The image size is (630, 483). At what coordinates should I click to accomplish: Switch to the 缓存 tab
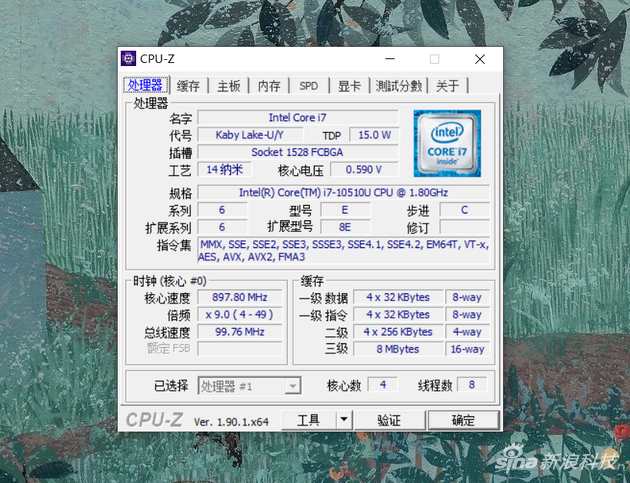click(188, 86)
